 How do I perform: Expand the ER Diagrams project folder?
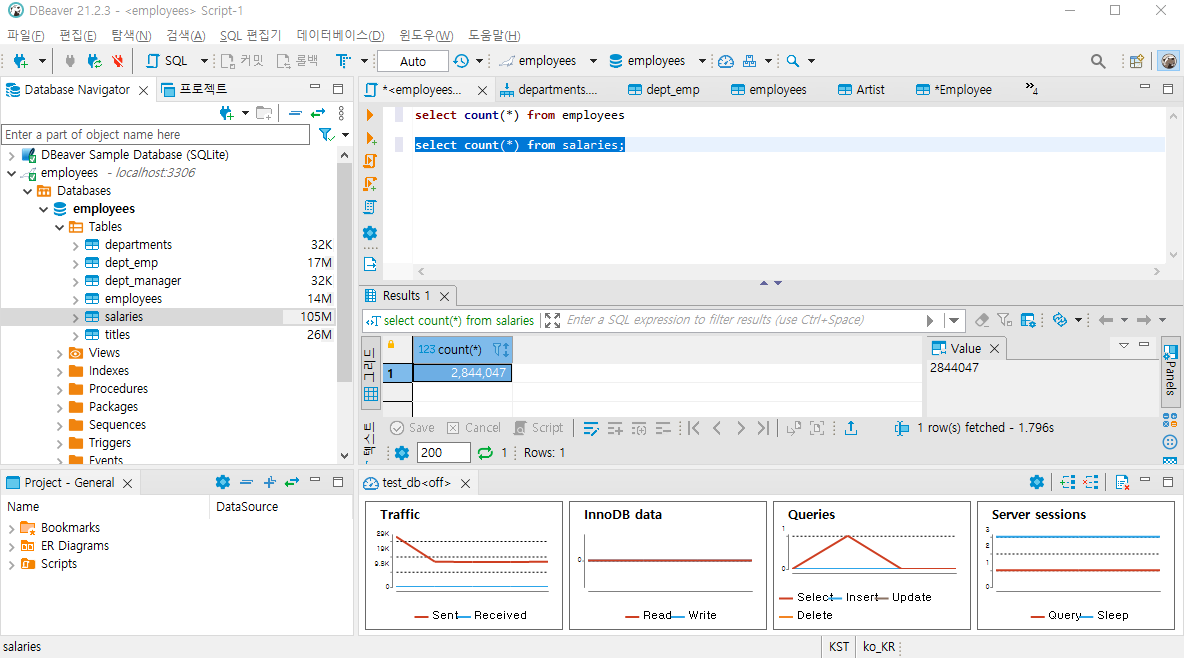(11, 546)
